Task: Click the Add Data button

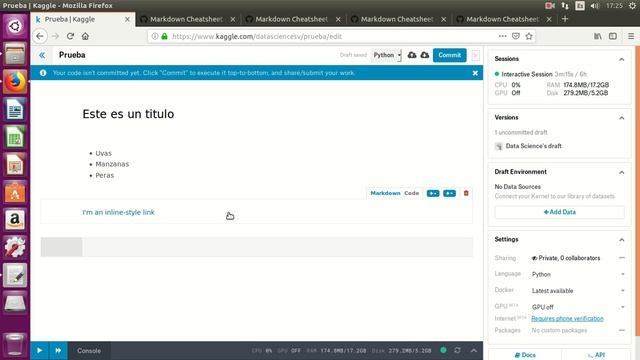Action: (560, 212)
